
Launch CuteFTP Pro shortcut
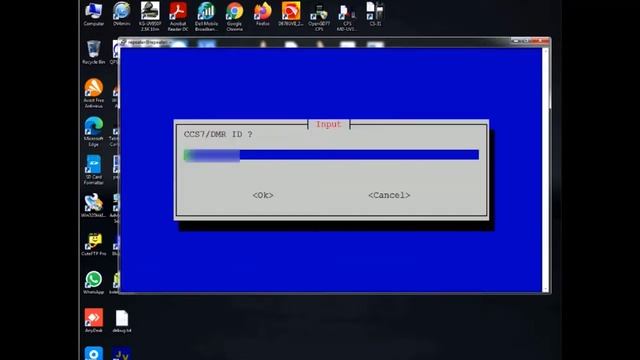point(93,244)
